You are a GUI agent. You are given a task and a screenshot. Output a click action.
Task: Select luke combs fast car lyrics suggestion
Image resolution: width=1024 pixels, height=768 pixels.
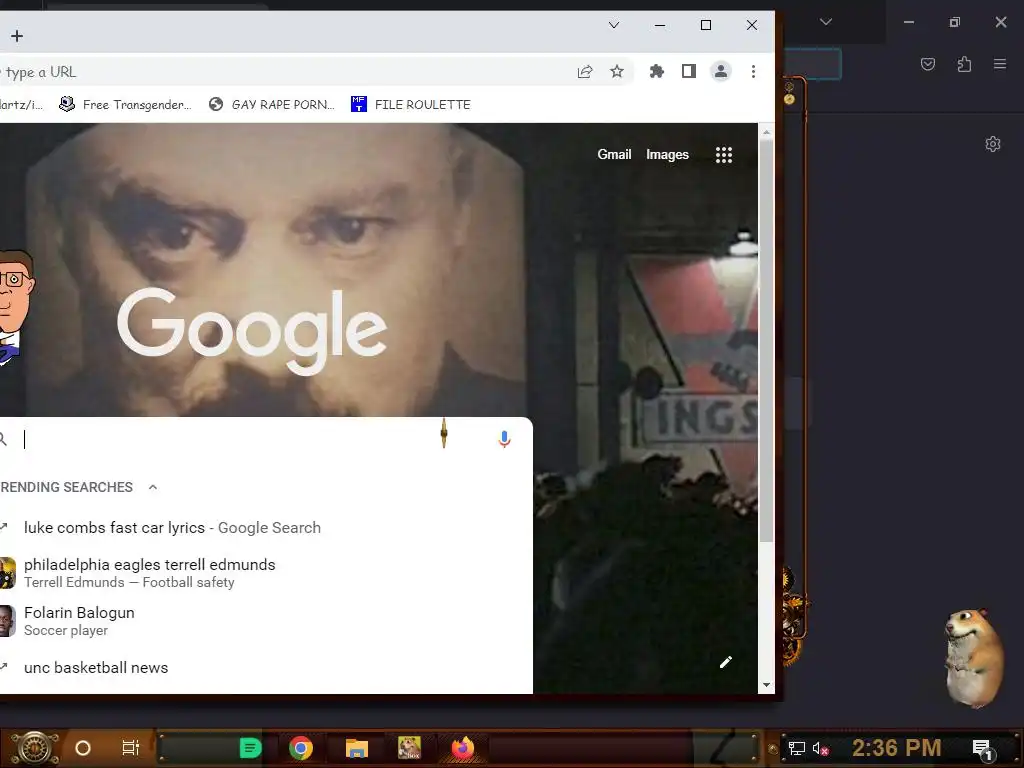click(266, 528)
